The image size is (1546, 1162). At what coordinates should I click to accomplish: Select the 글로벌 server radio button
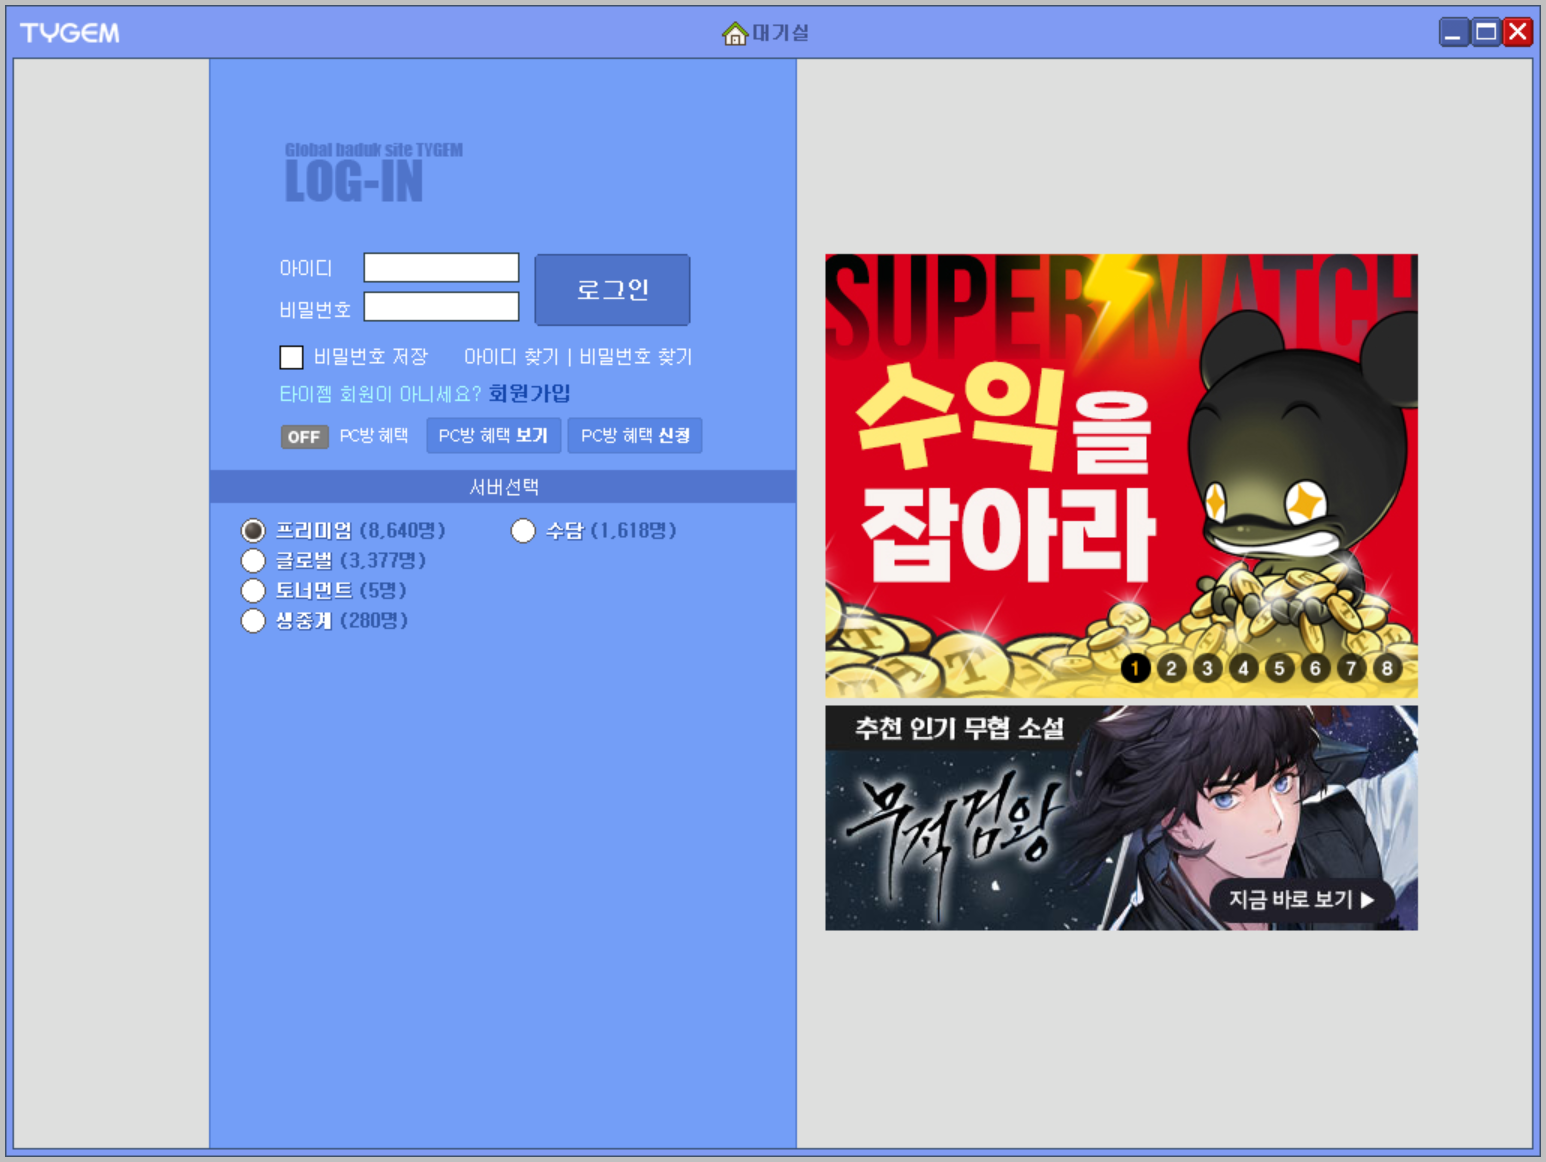click(253, 560)
